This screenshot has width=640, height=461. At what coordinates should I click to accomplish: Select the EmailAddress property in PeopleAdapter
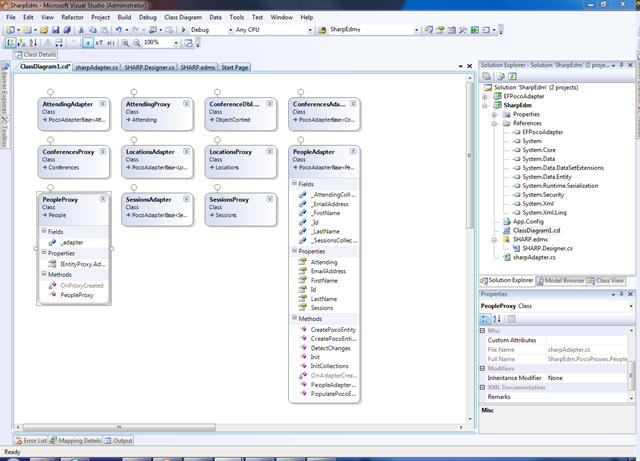[x=328, y=271]
